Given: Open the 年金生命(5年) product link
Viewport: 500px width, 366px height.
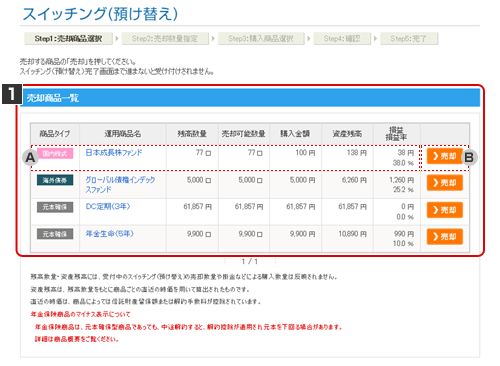Looking at the screenshot, I should point(109,234).
